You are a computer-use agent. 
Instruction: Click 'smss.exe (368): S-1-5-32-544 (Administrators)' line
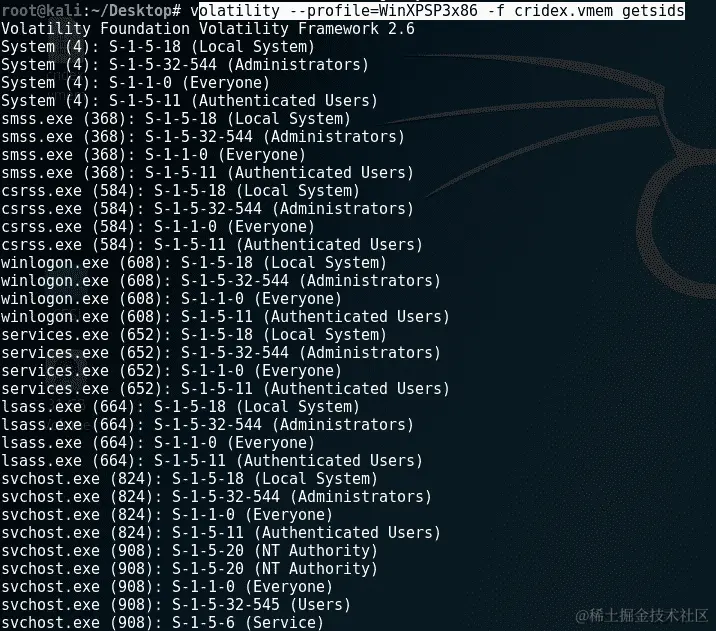pyautogui.click(x=203, y=137)
